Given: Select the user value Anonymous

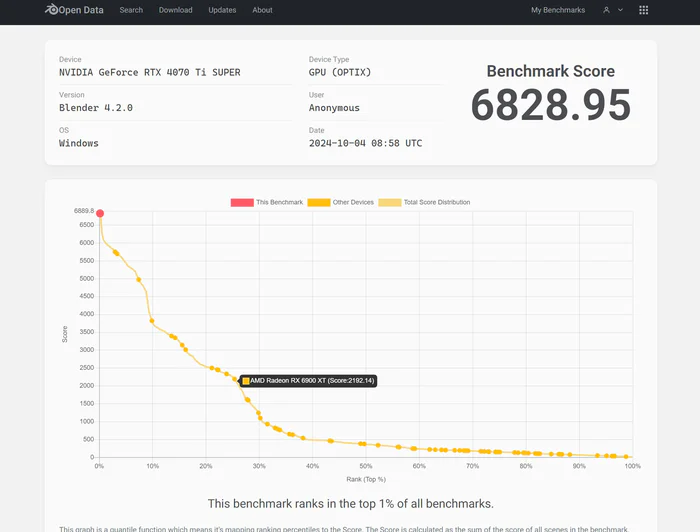Looking at the screenshot, I should [334, 108].
